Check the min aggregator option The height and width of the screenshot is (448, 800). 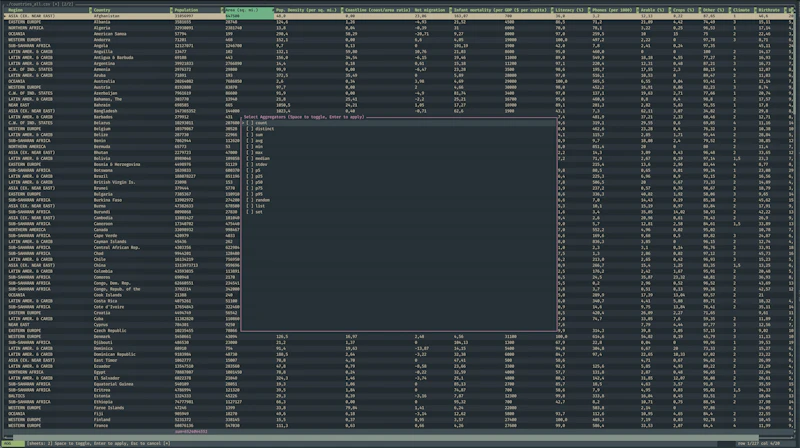coord(249,146)
